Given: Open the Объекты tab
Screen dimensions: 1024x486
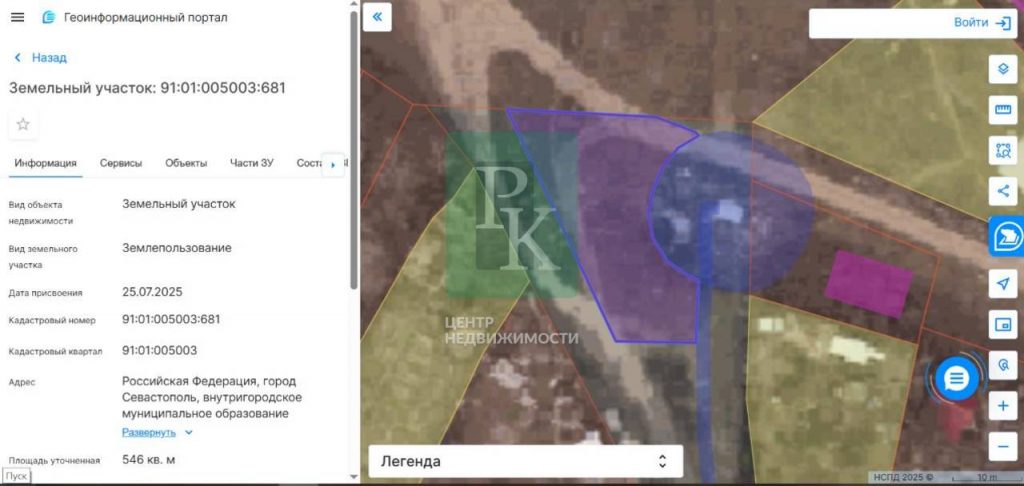Looking at the screenshot, I should tap(186, 163).
